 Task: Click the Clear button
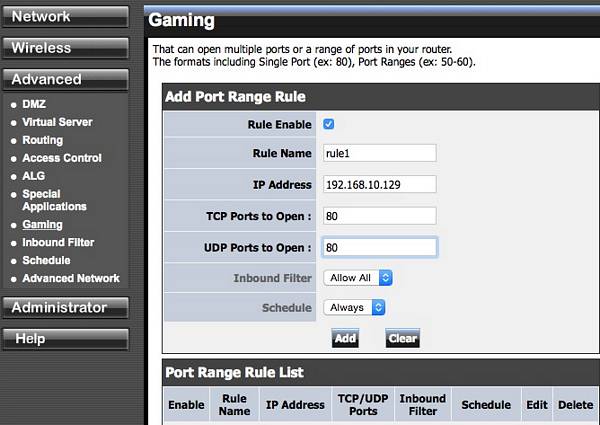click(402, 339)
